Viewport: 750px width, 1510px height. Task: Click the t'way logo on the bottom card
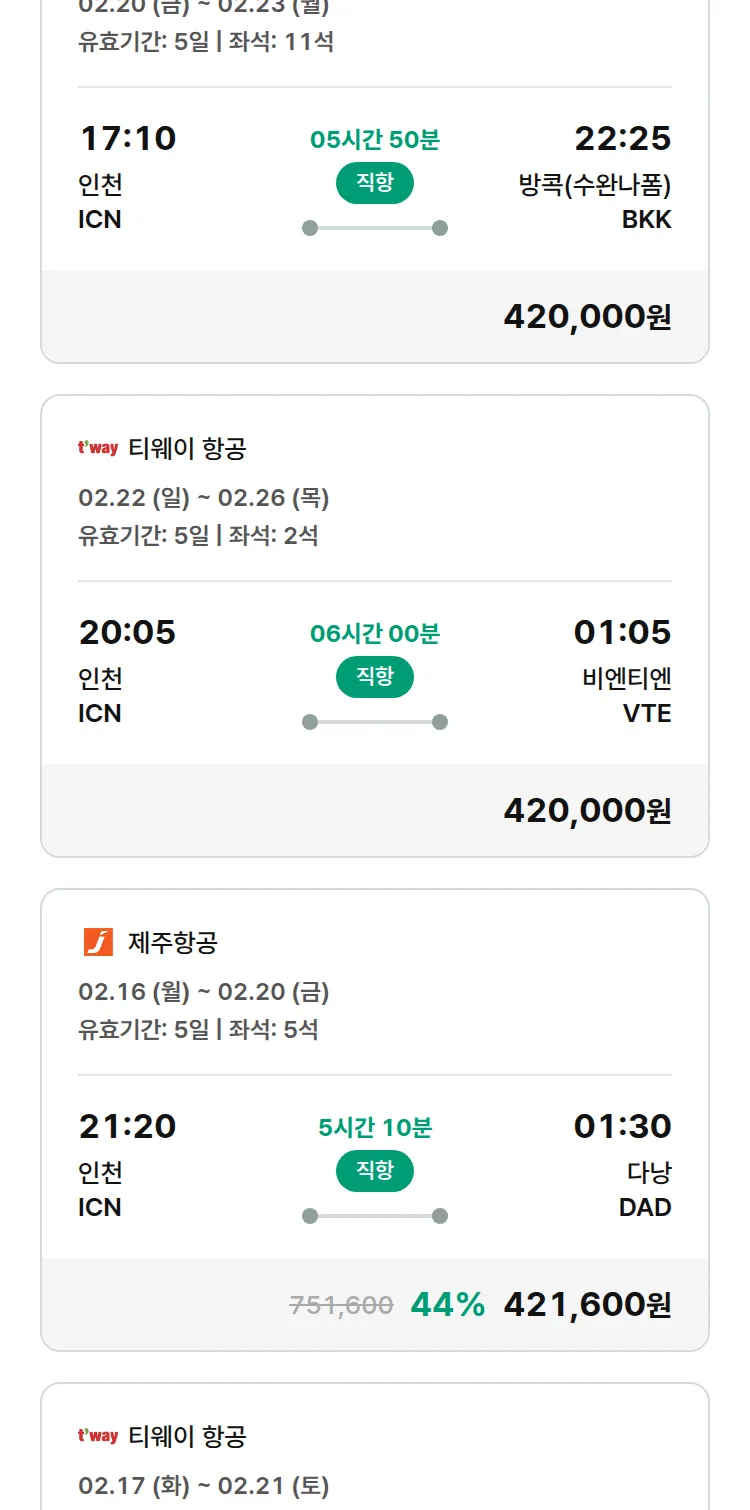click(98, 1436)
